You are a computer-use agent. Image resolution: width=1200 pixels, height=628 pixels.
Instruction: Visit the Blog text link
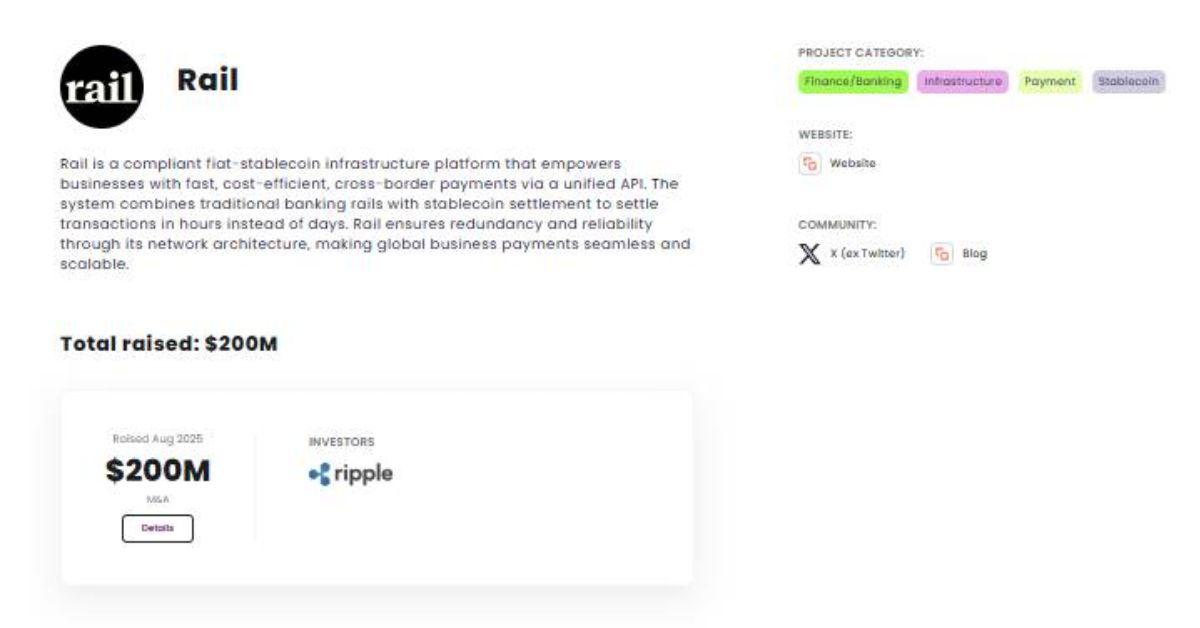coord(974,254)
